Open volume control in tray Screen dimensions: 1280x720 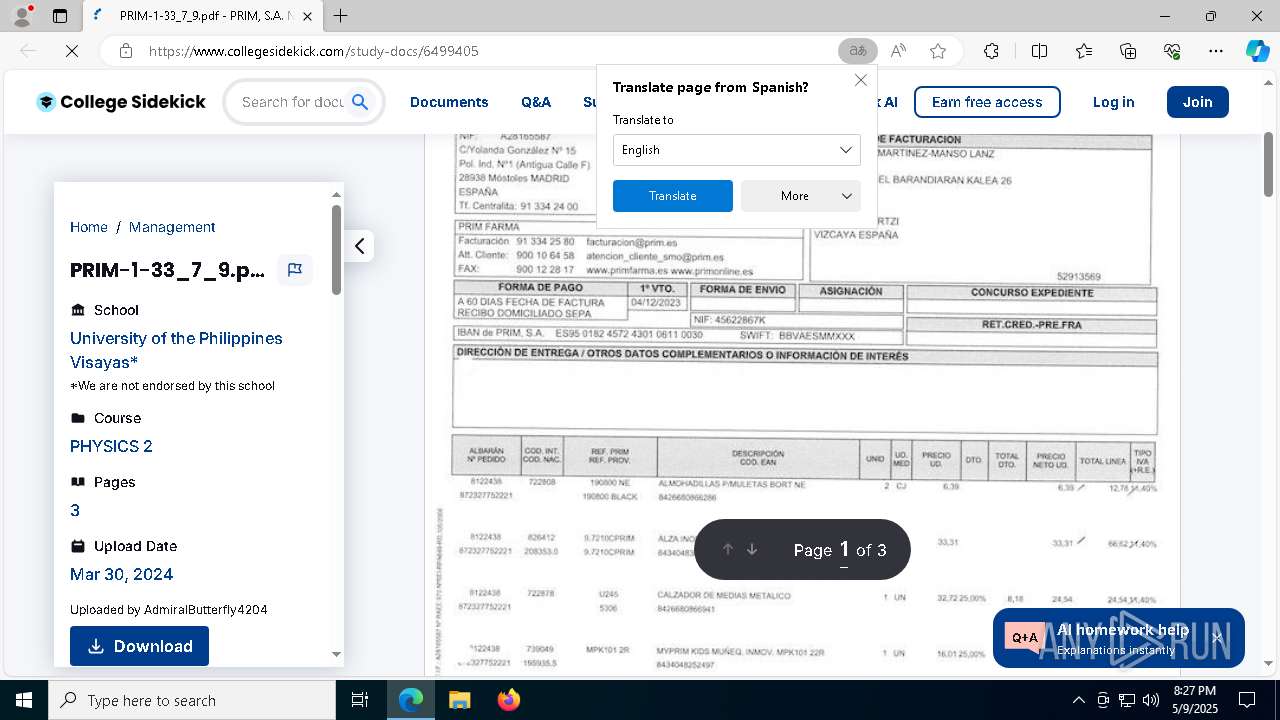(1150, 700)
